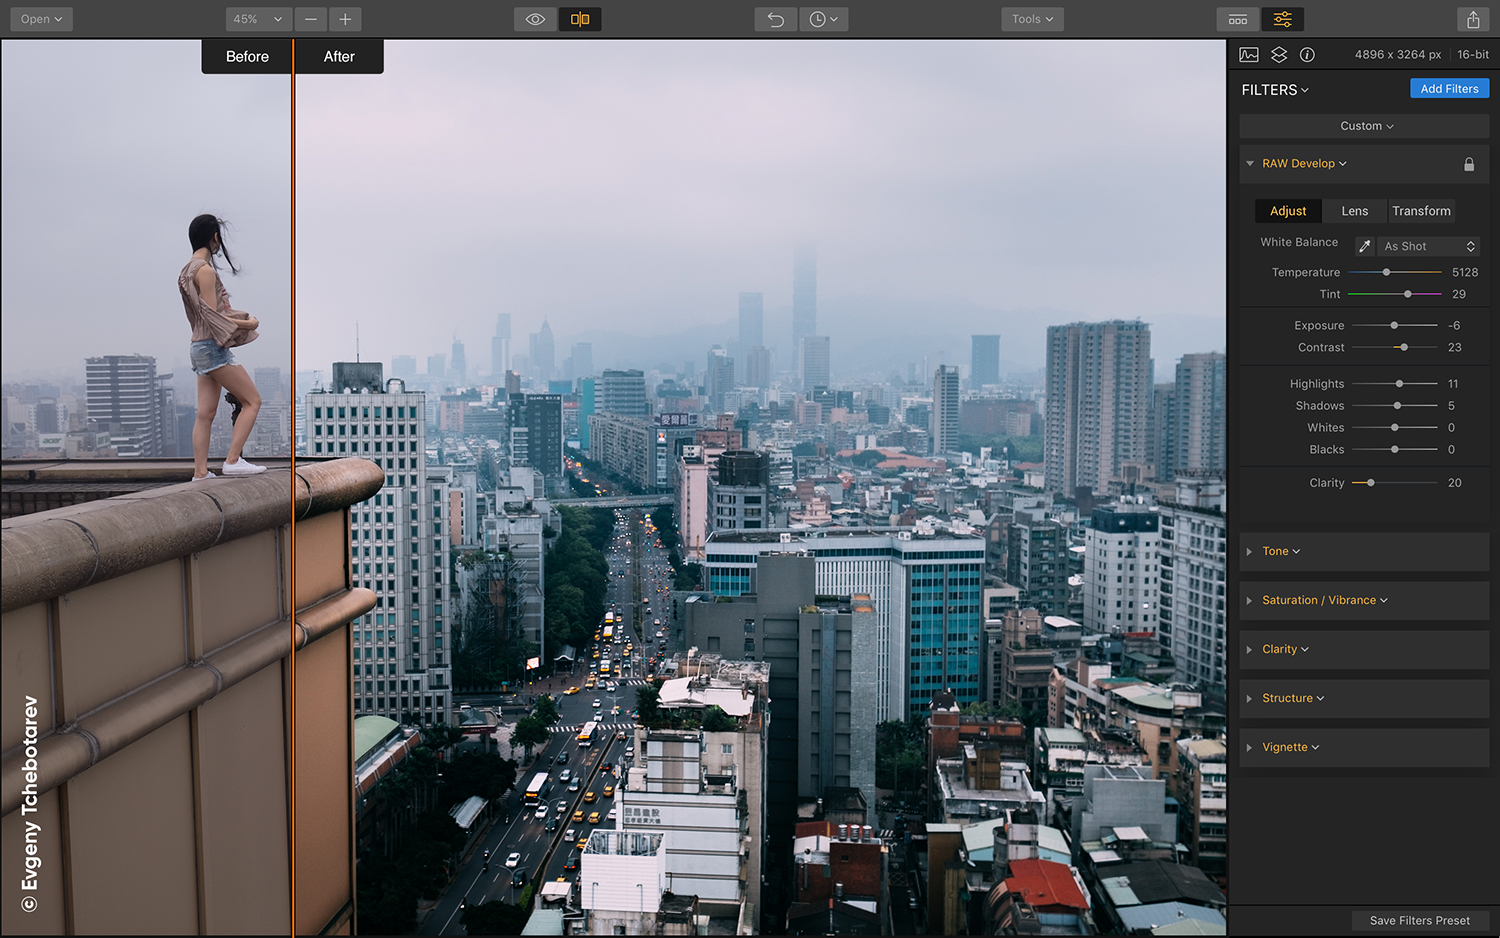Click the Temperature slider handle
The image size is (1500, 938).
coord(1386,272)
